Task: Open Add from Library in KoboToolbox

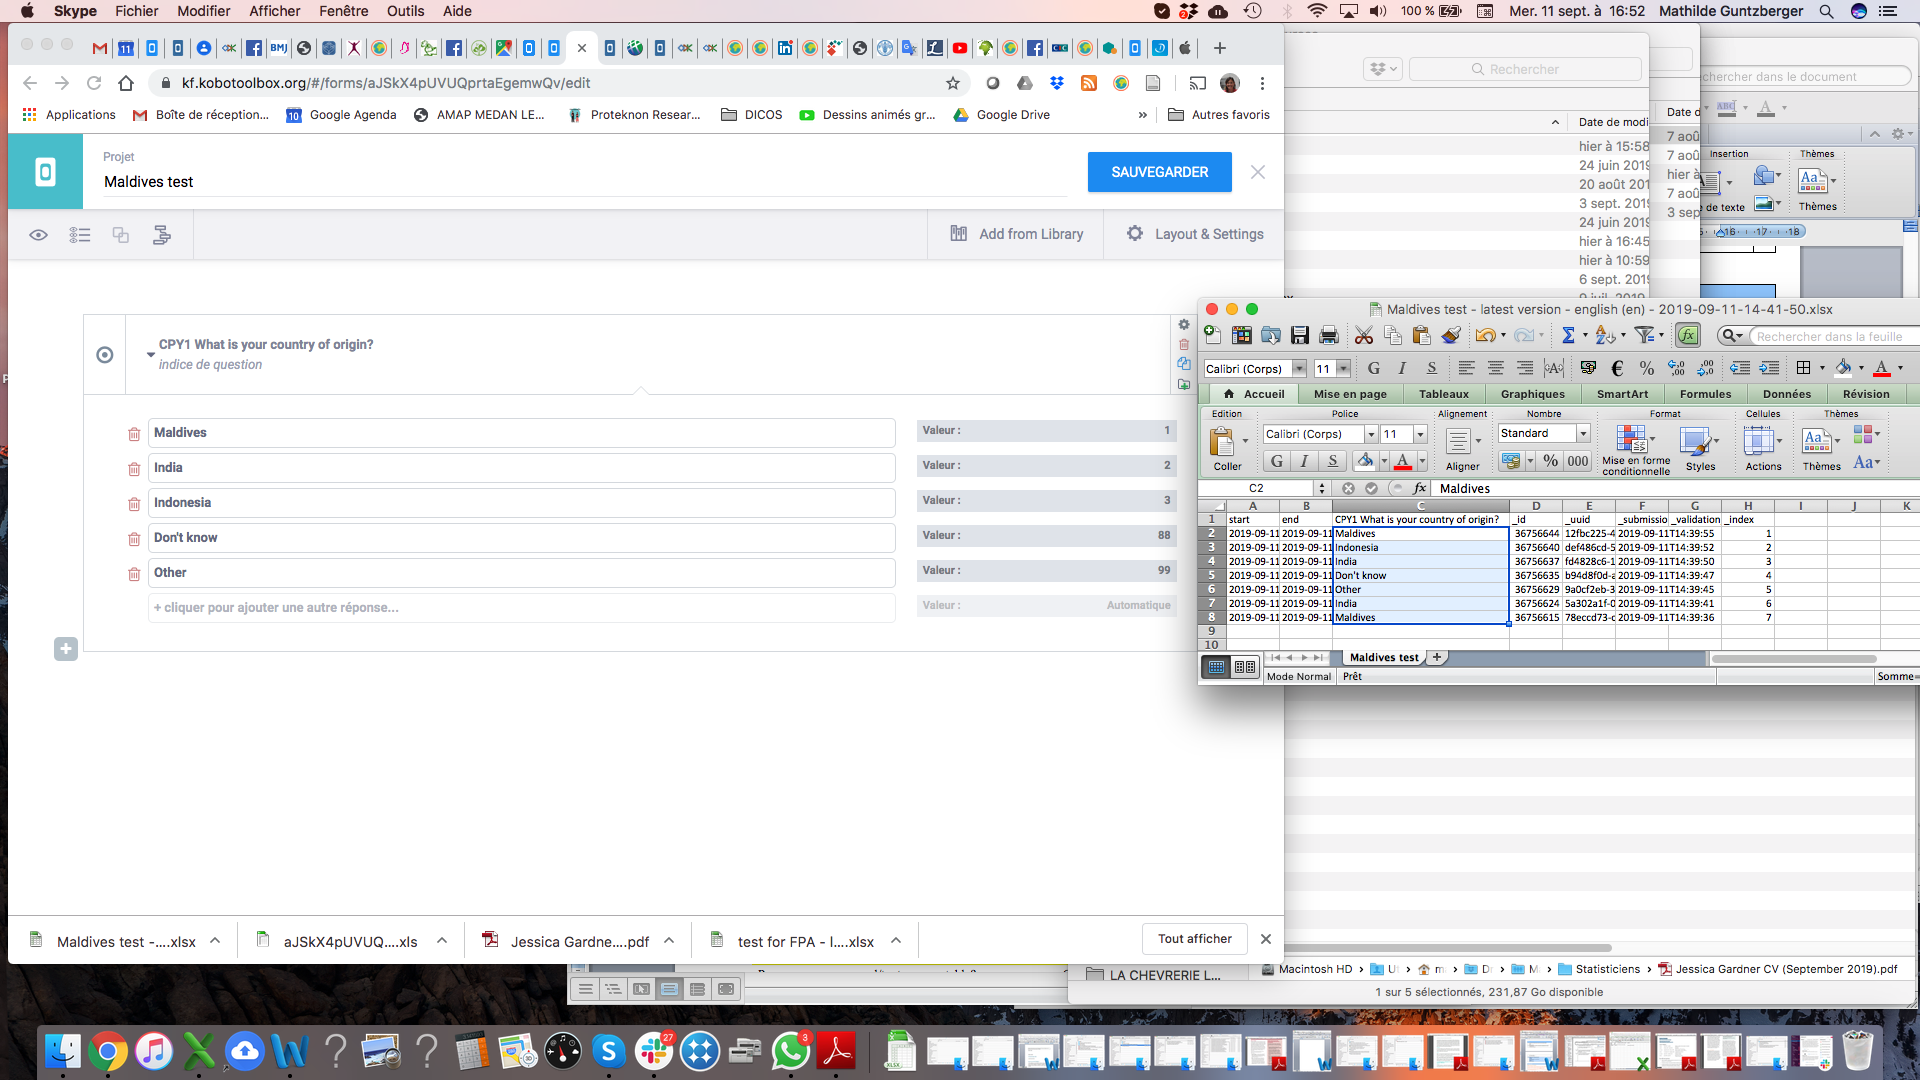Action: [x=1015, y=234]
